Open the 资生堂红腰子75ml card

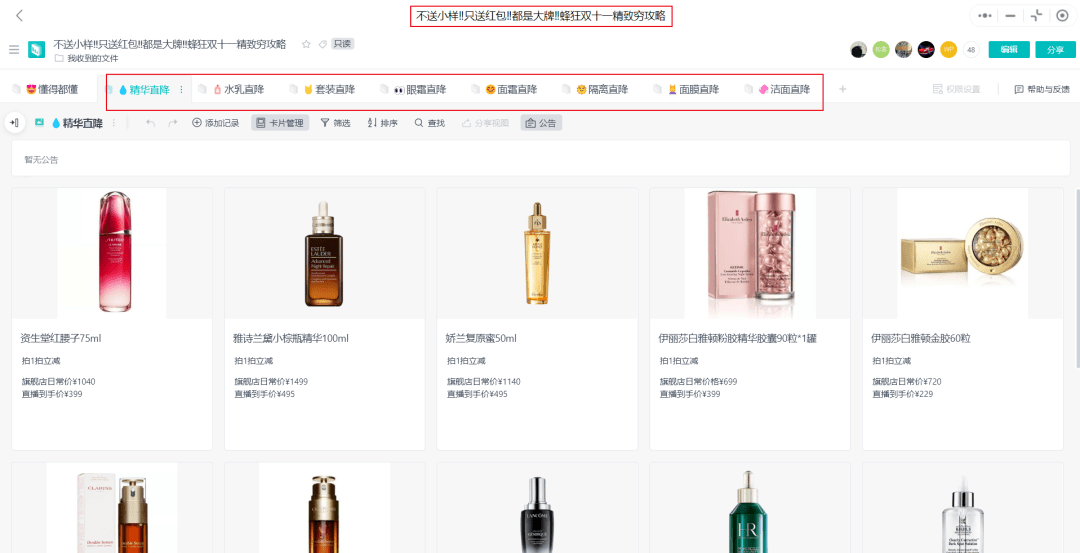point(112,319)
